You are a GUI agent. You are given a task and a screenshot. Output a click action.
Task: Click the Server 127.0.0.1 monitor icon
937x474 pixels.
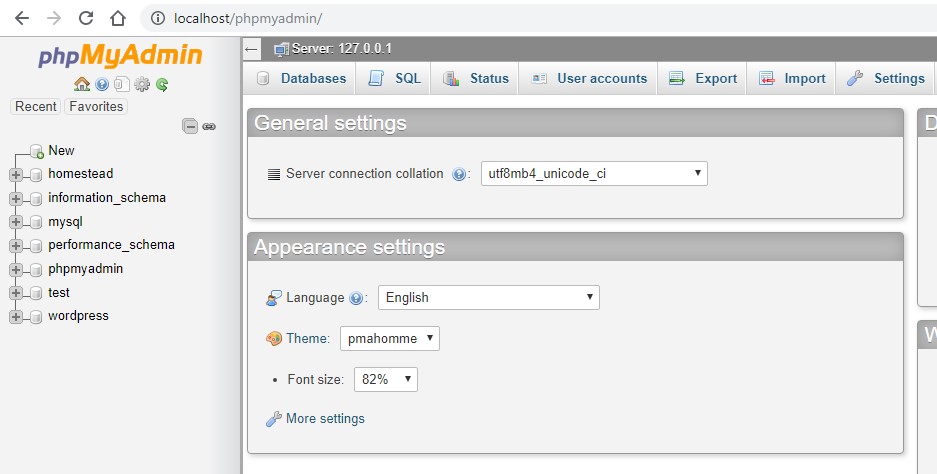click(x=281, y=50)
